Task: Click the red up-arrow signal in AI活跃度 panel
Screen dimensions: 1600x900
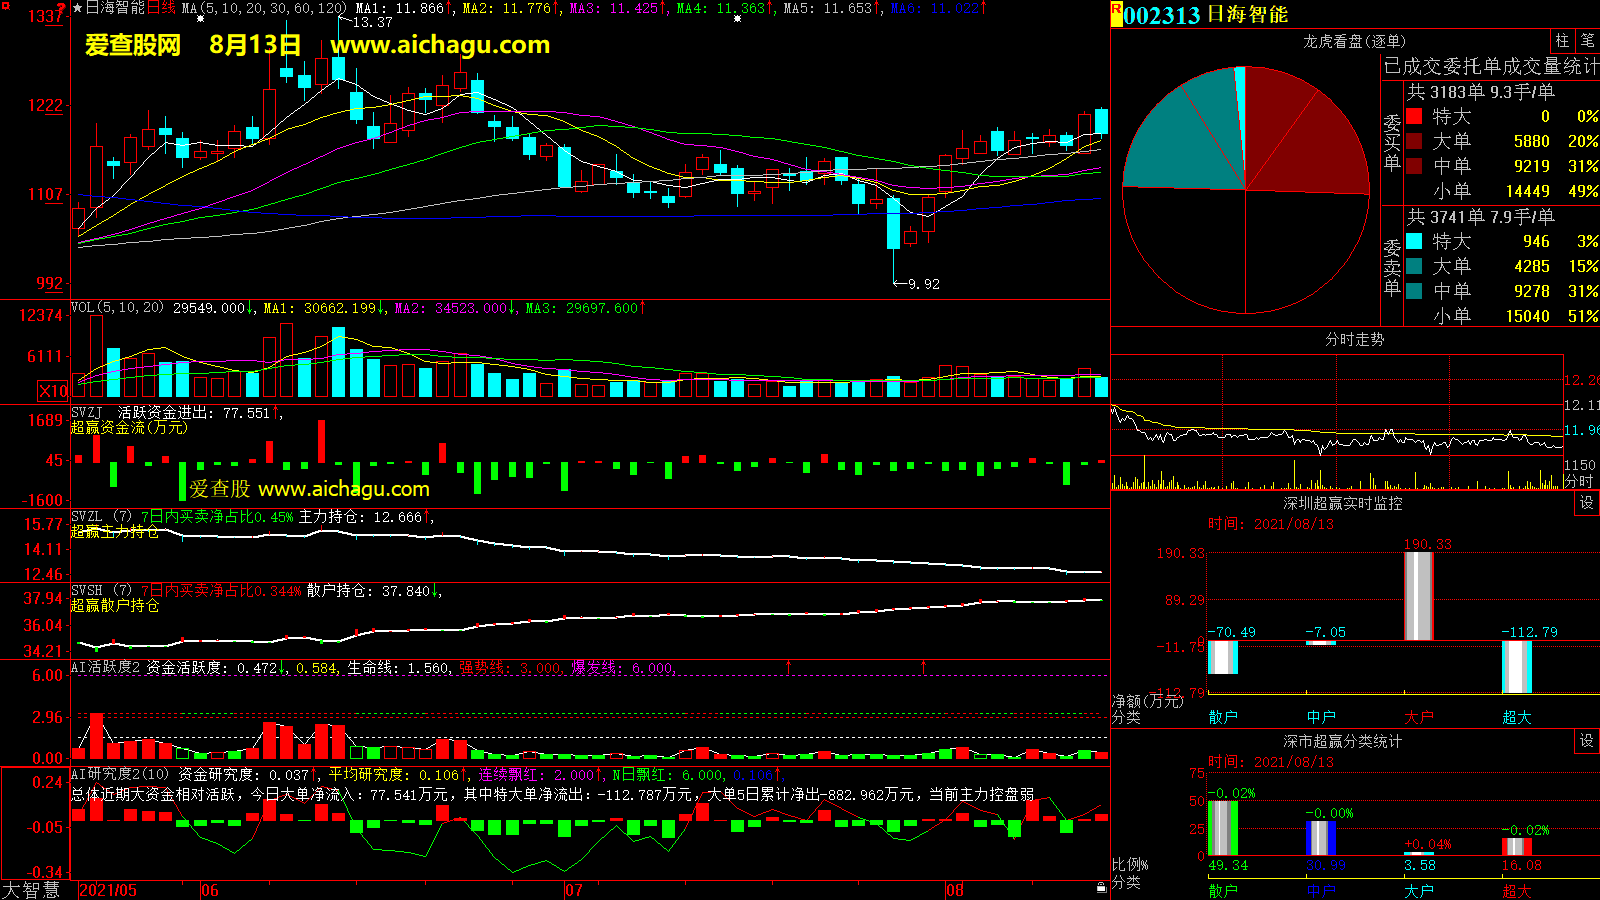Action: [789, 666]
